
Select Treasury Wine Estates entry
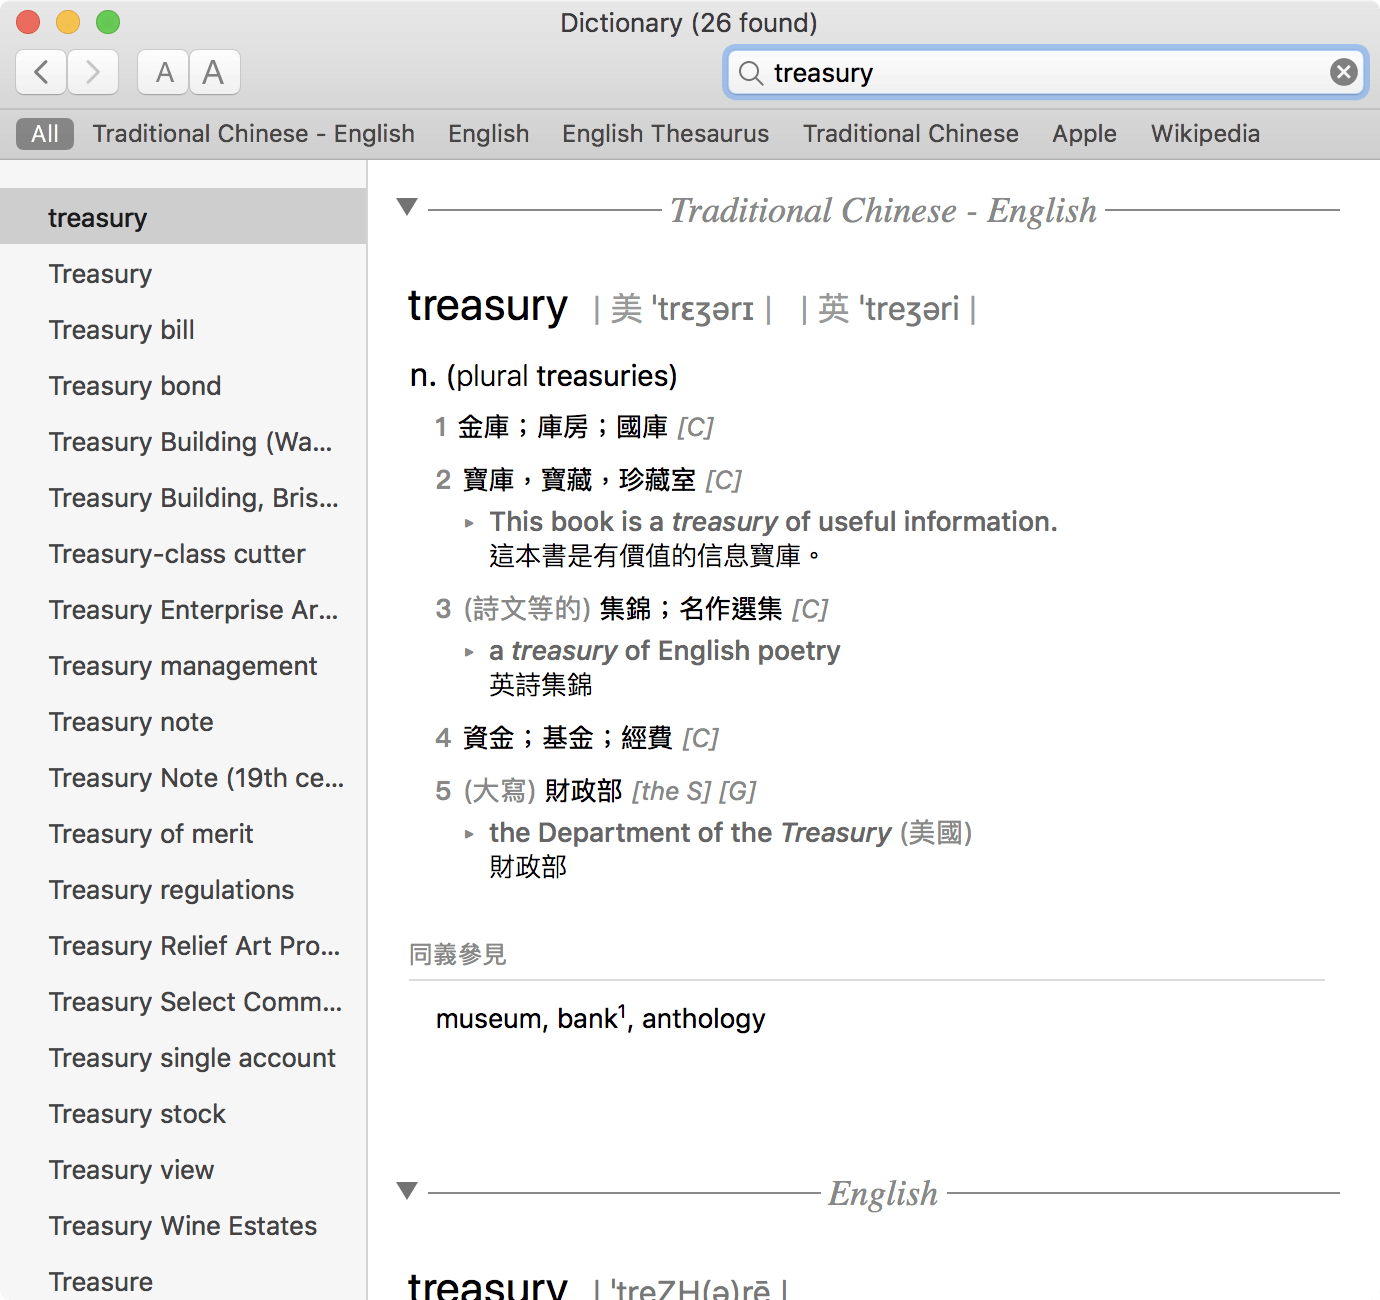pyautogui.click(x=183, y=1226)
